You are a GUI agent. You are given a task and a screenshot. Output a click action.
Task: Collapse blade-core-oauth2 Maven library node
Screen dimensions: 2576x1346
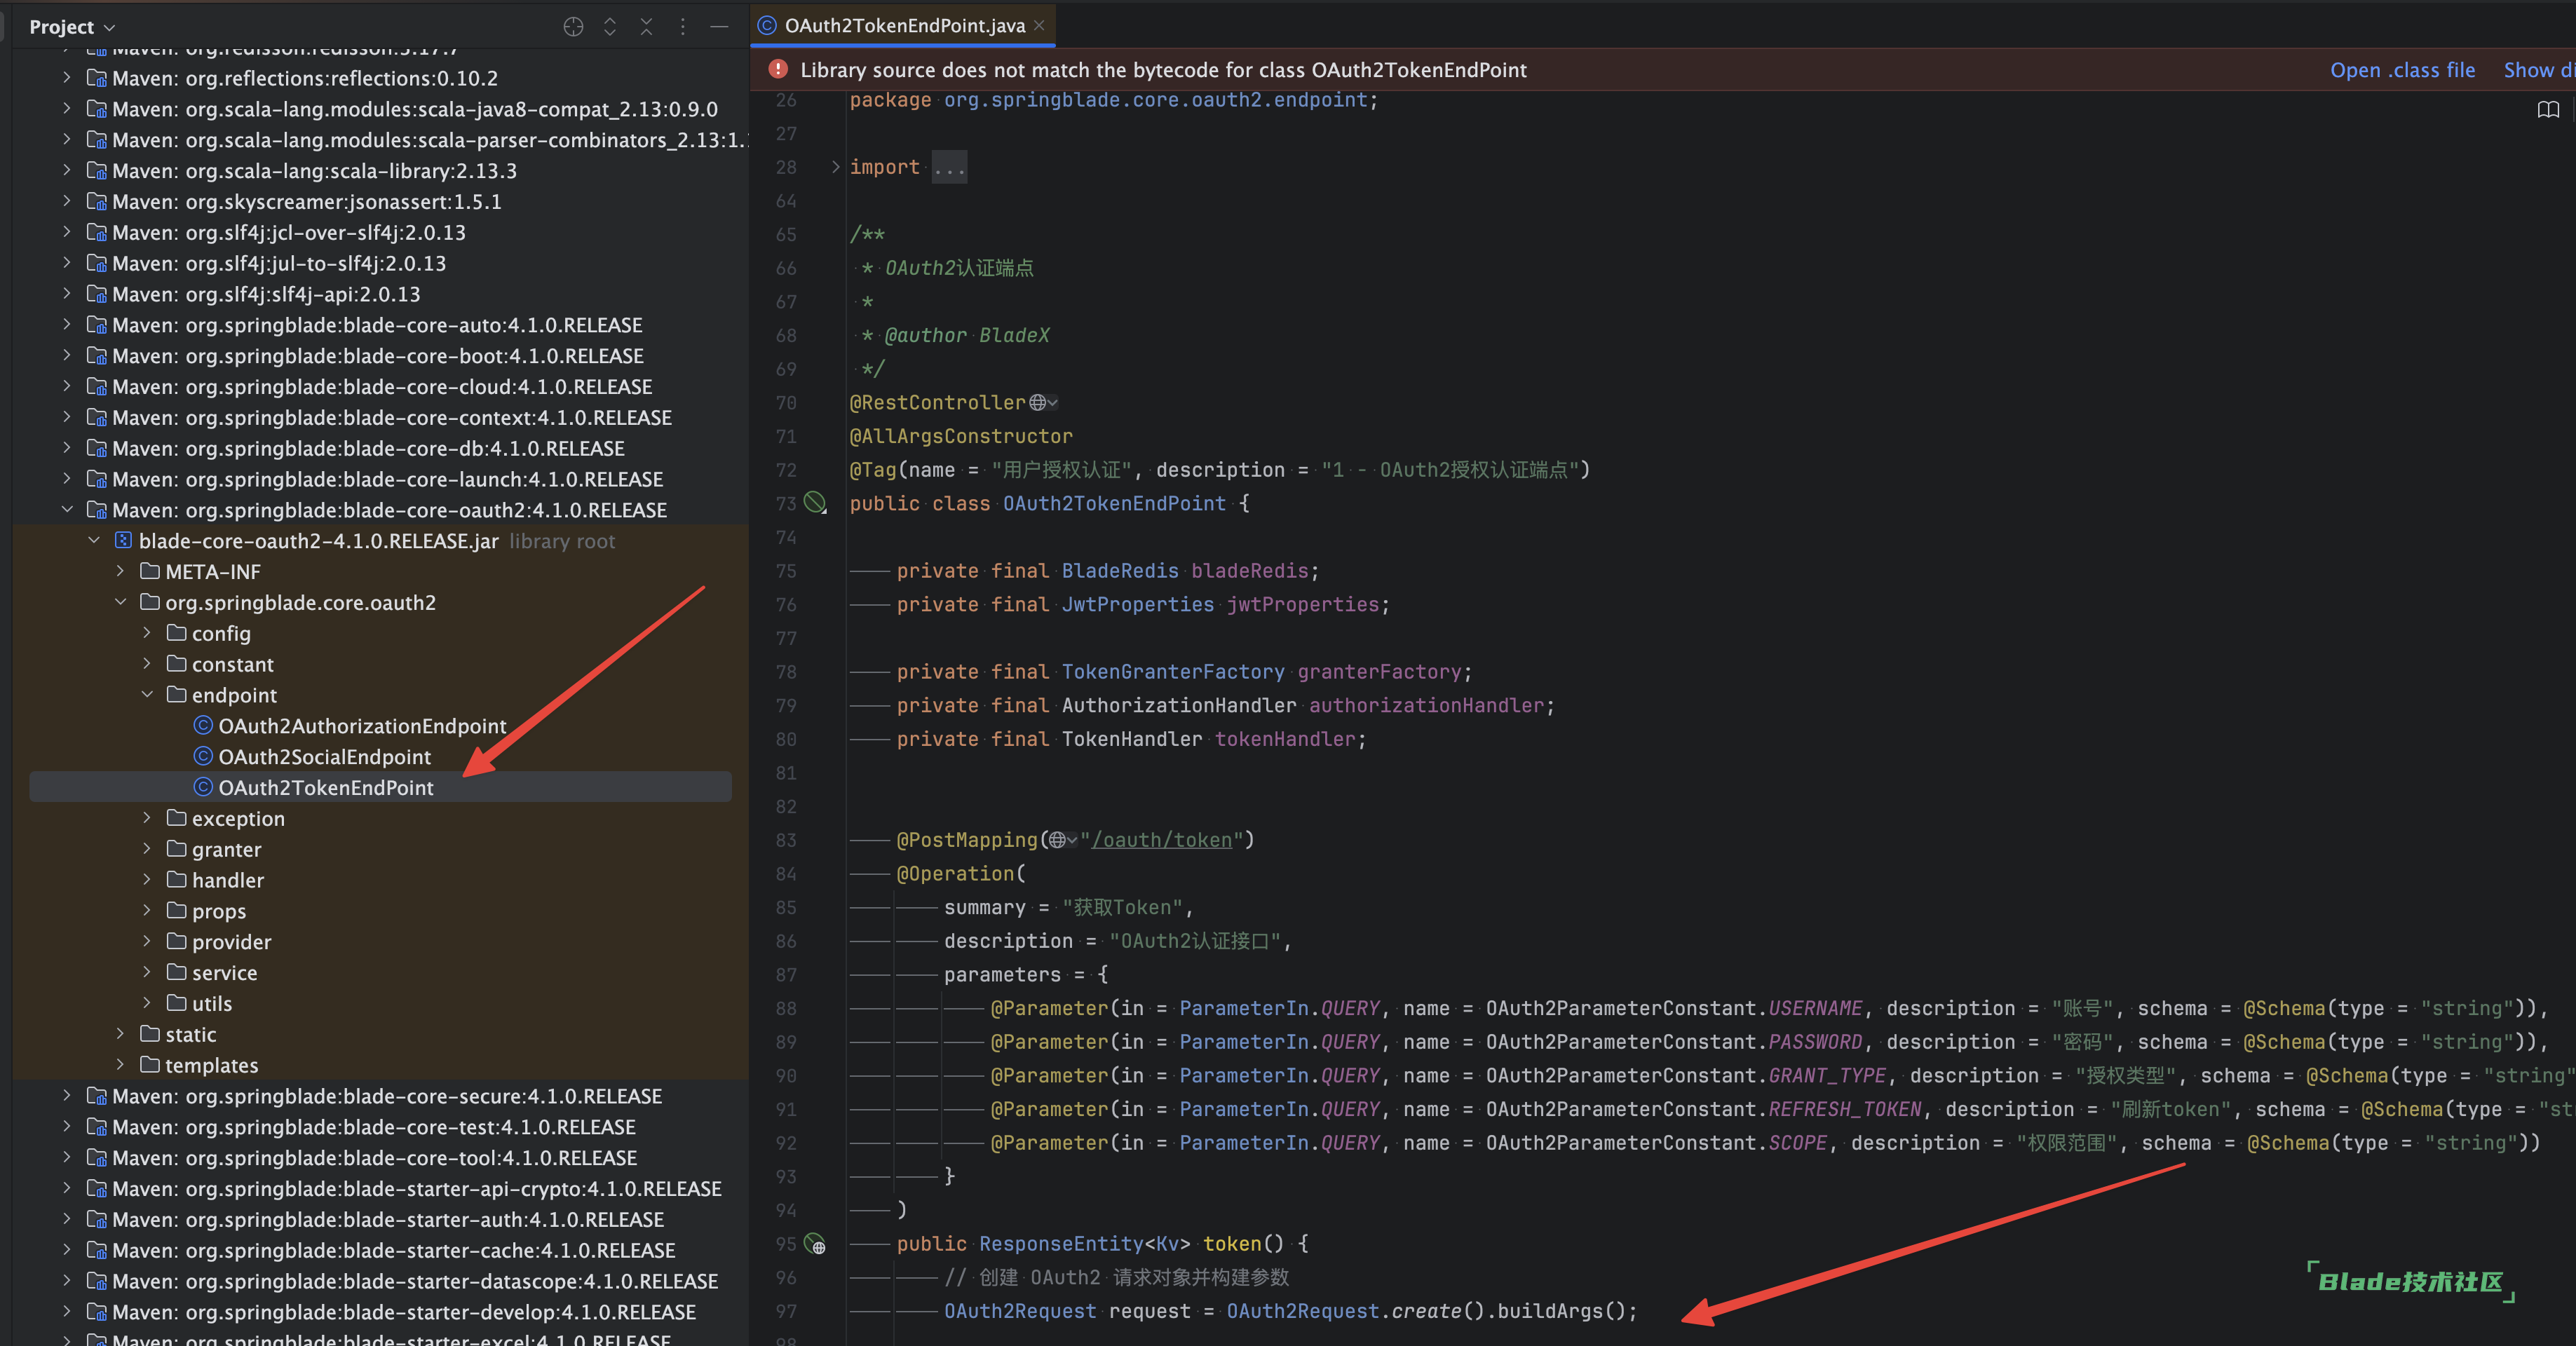click(67, 509)
